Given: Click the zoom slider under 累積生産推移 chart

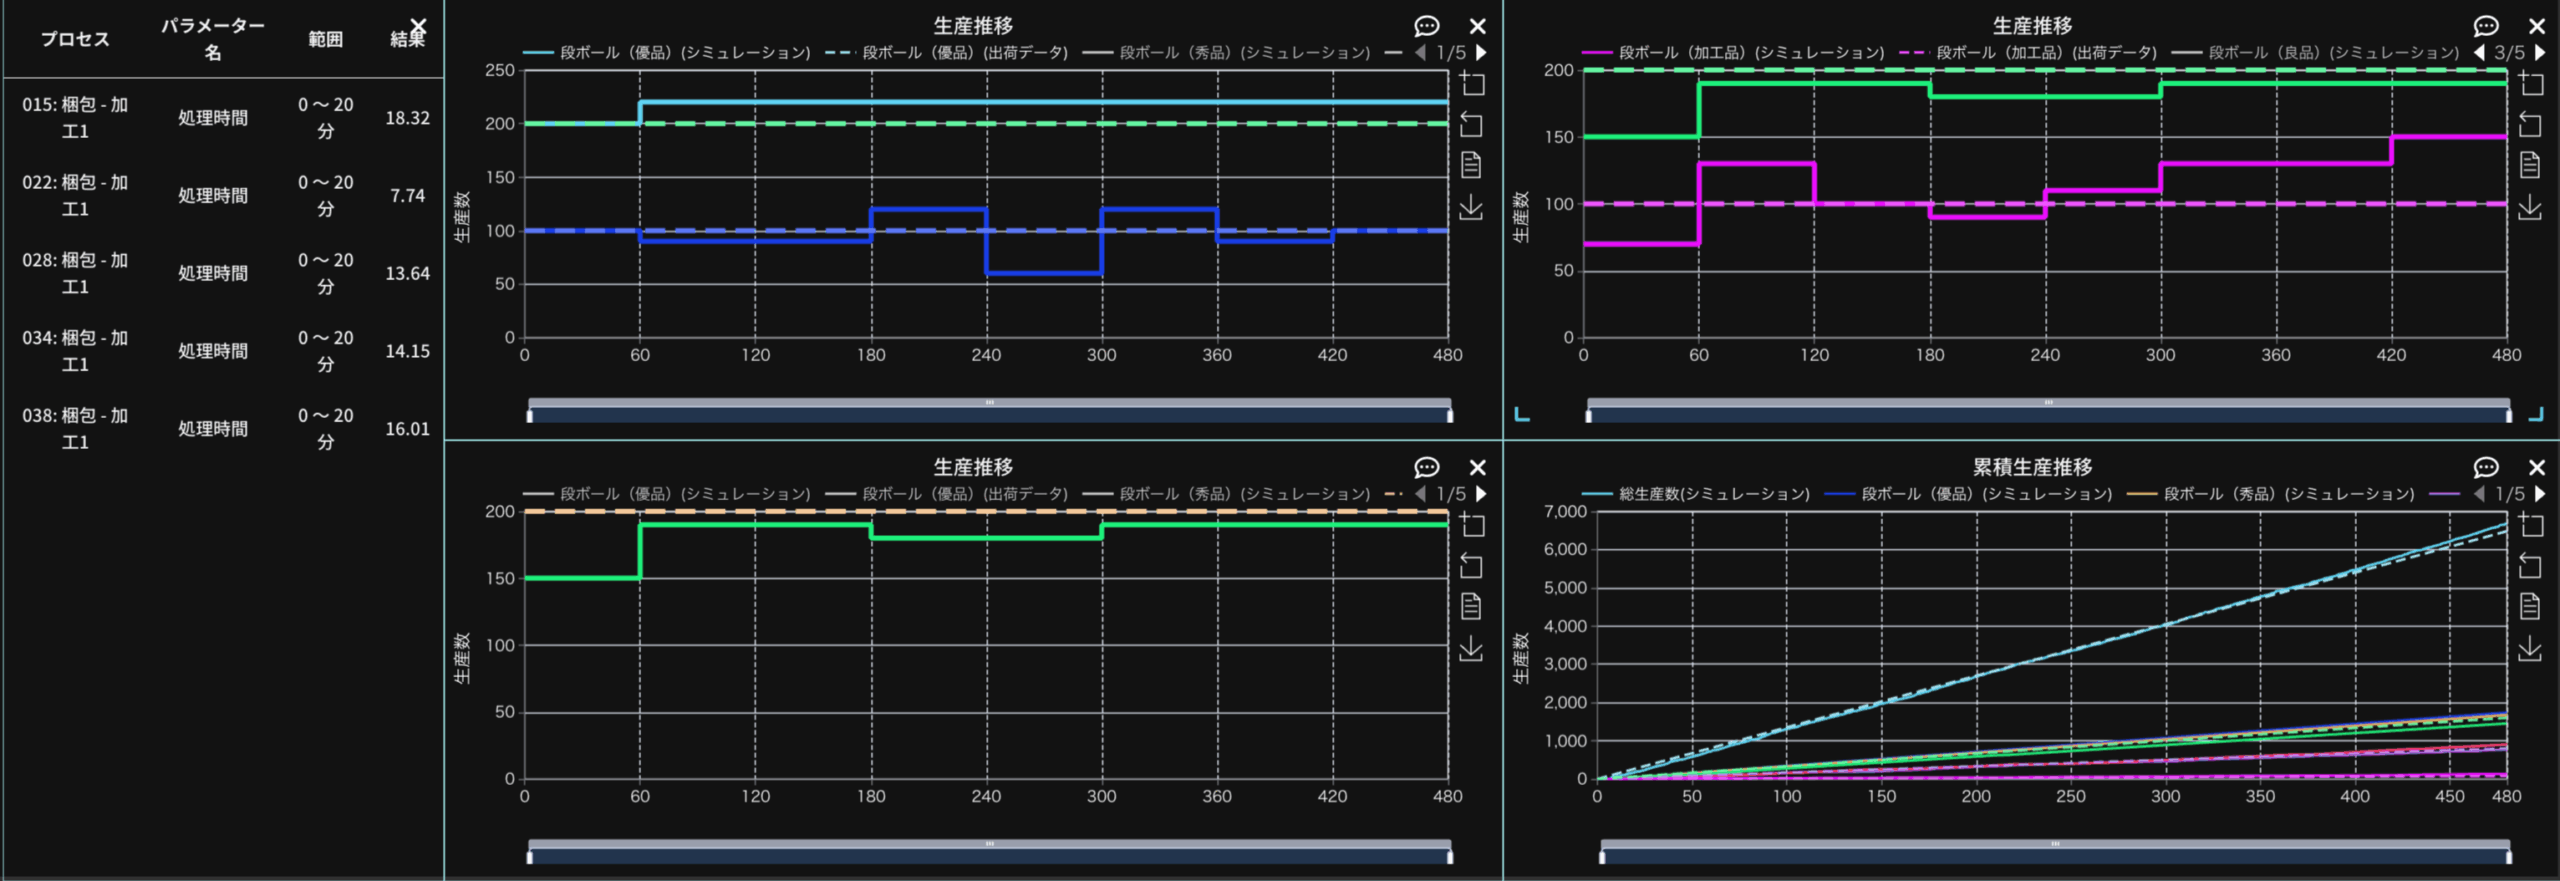Looking at the screenshot, I should (x=2054, y=852).
